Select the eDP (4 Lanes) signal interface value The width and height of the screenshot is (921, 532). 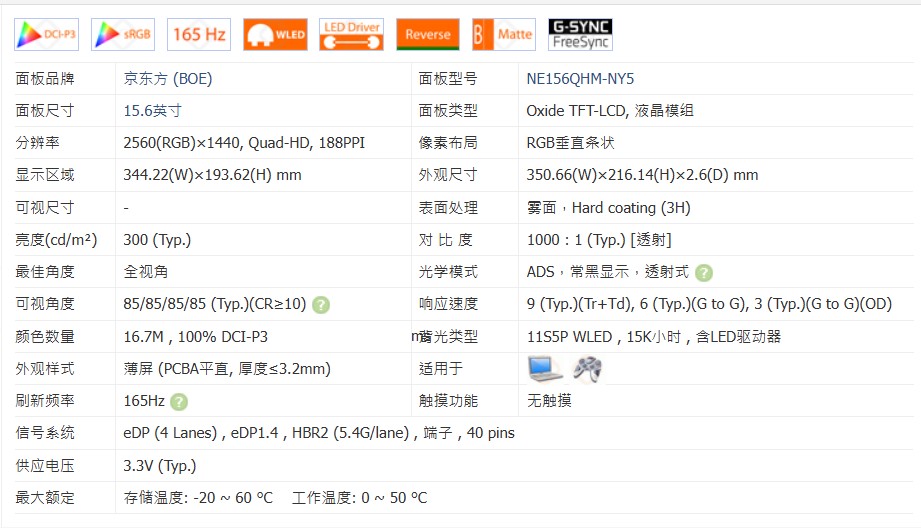pyautogui.click(x=319, y=433)
